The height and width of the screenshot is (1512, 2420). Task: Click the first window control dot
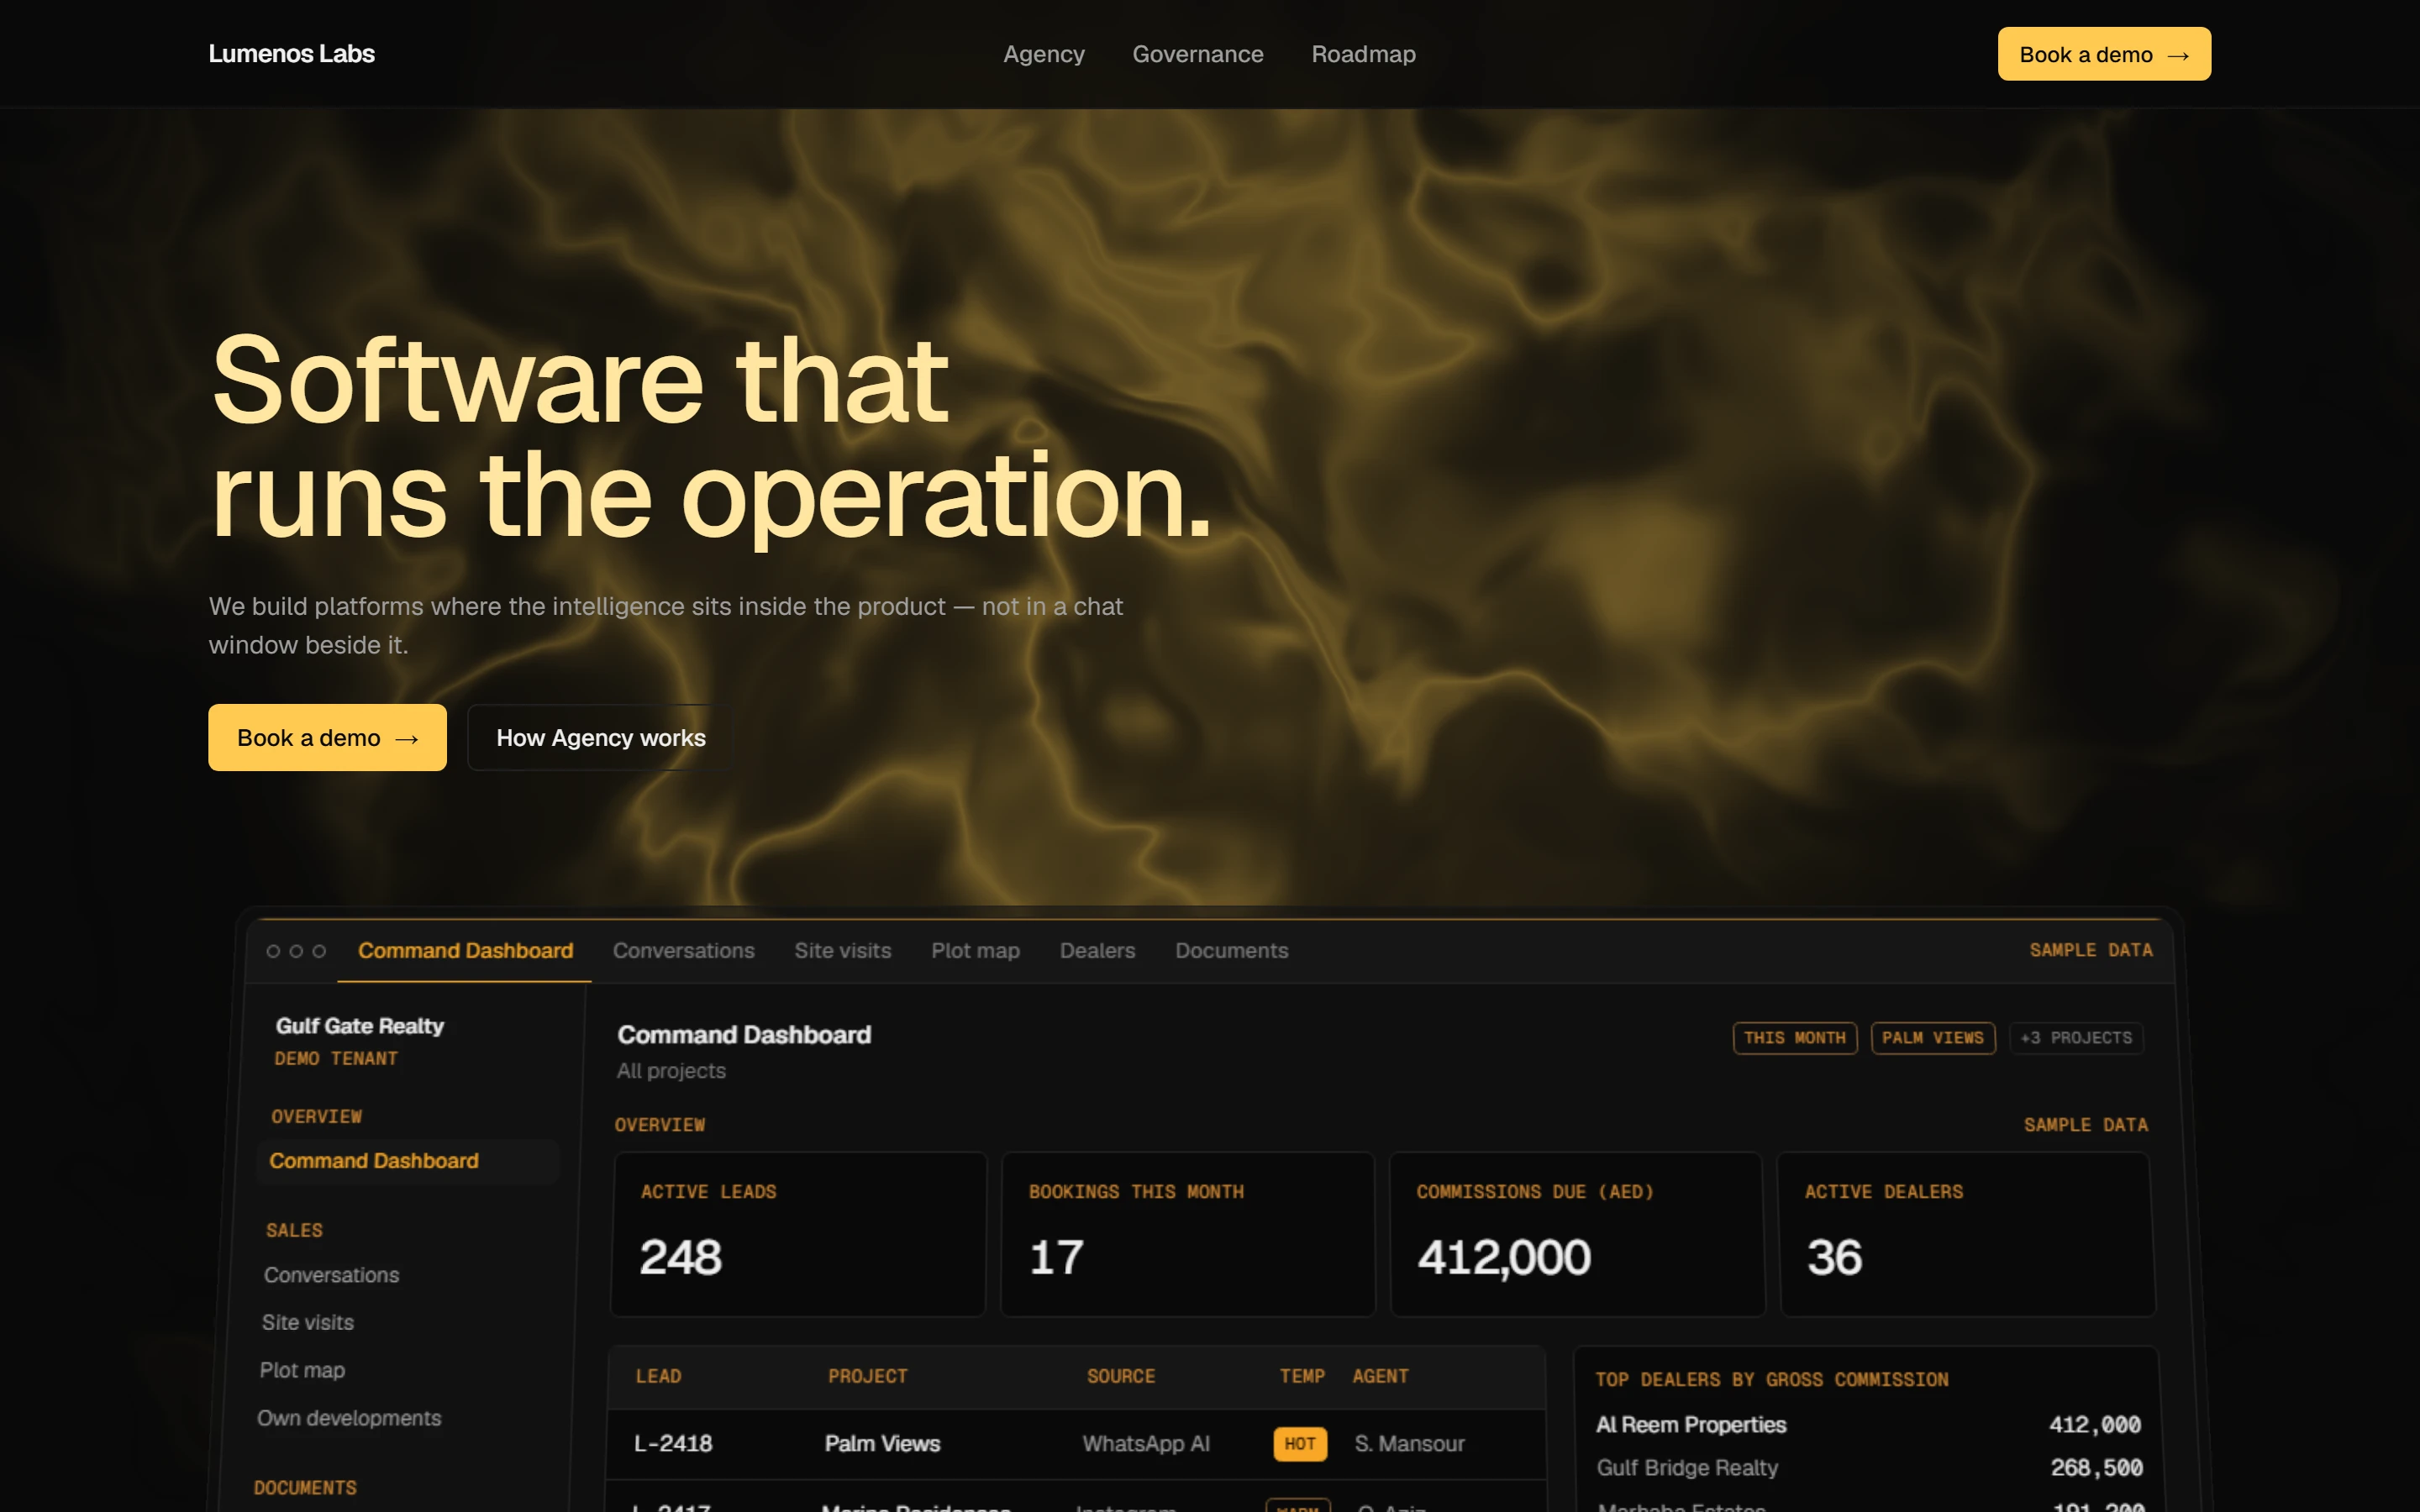tap(273, 951)
